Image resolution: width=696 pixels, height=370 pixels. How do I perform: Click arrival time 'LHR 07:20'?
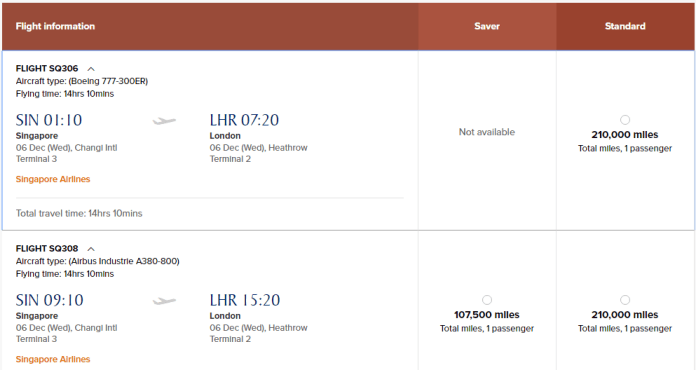244,120
